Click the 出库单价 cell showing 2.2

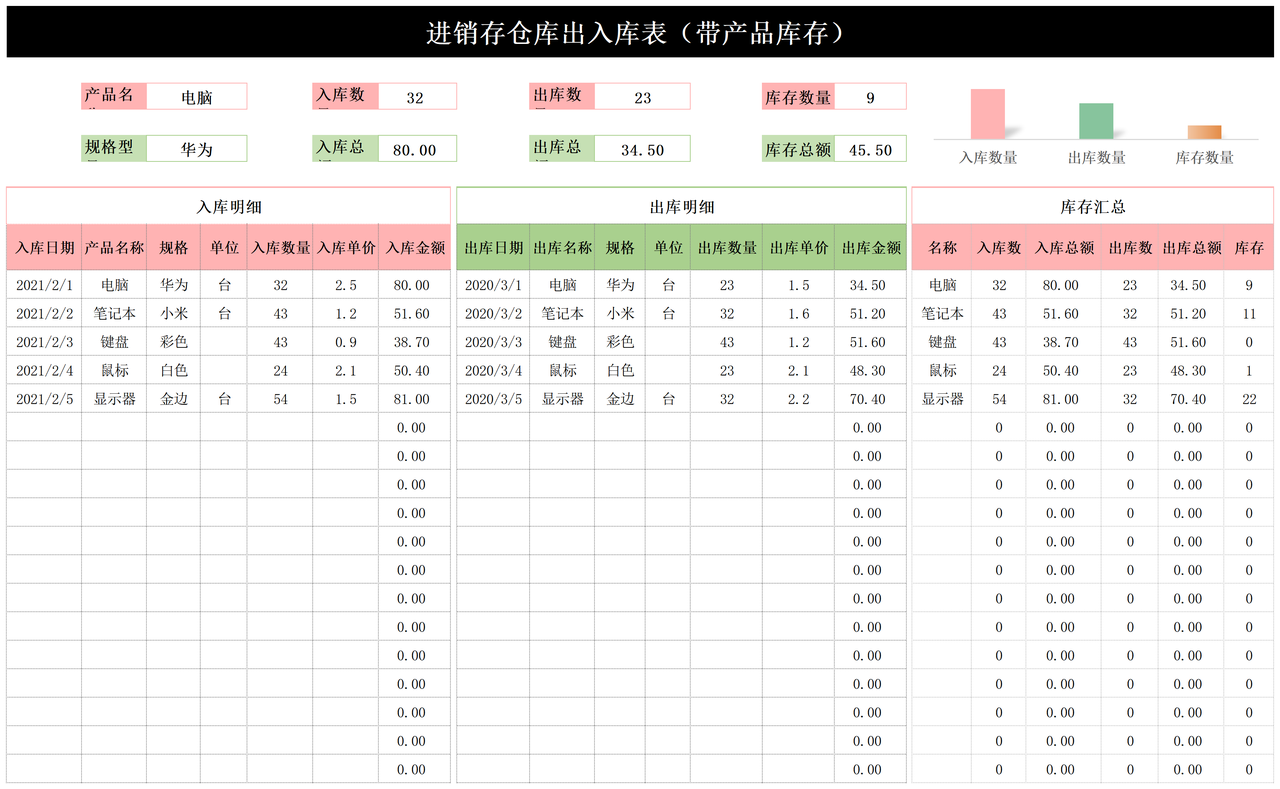coord(798,399)
